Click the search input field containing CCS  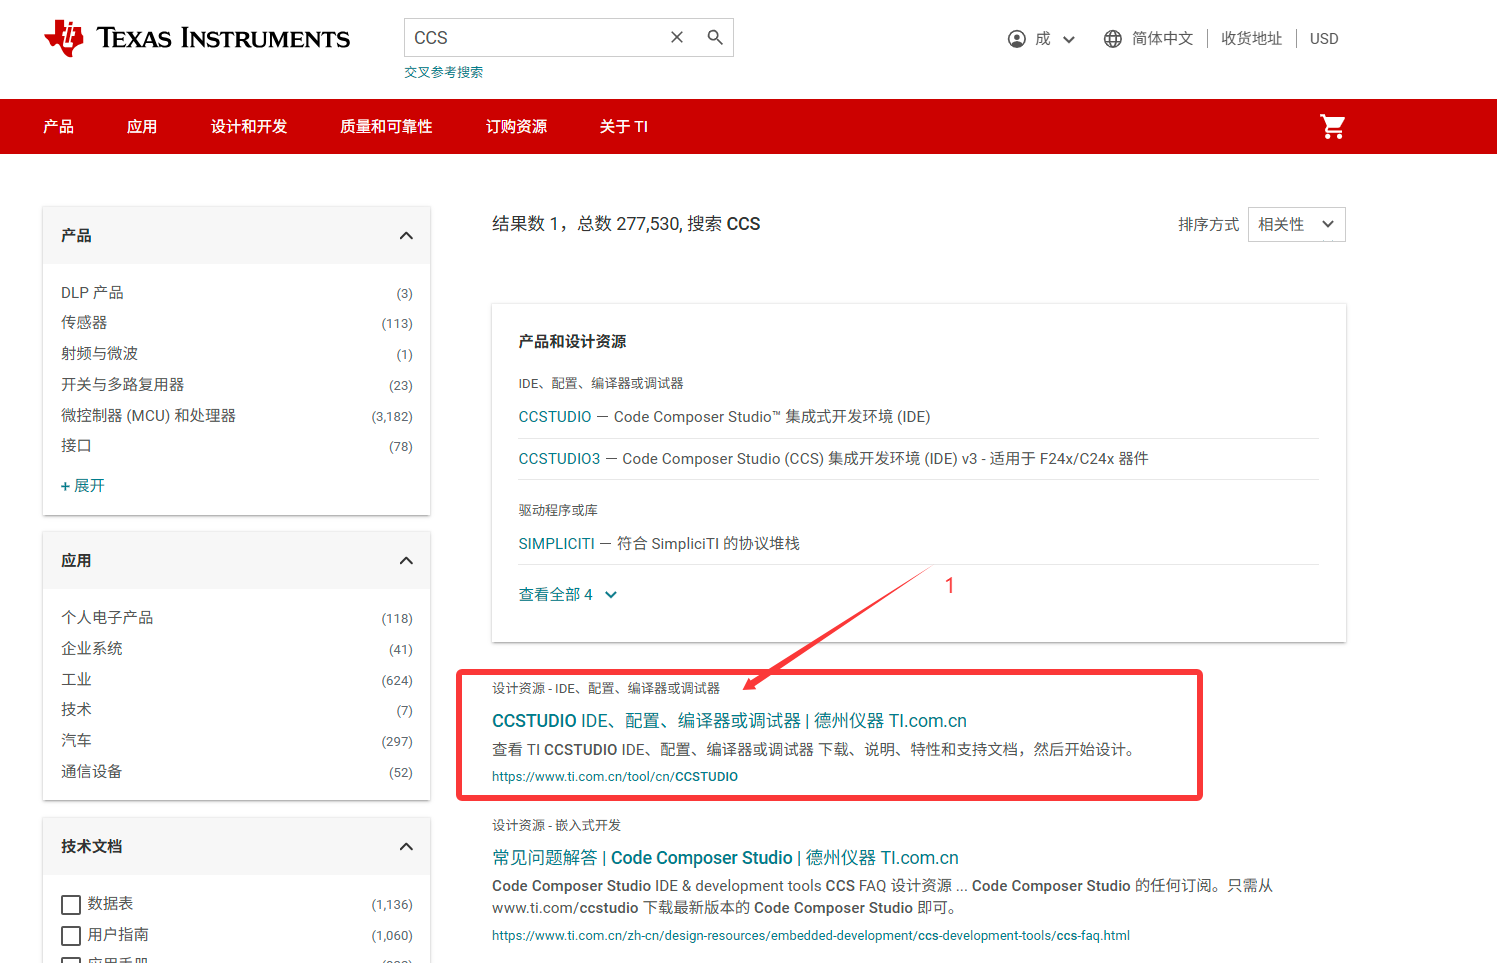[x=535, y=38]
